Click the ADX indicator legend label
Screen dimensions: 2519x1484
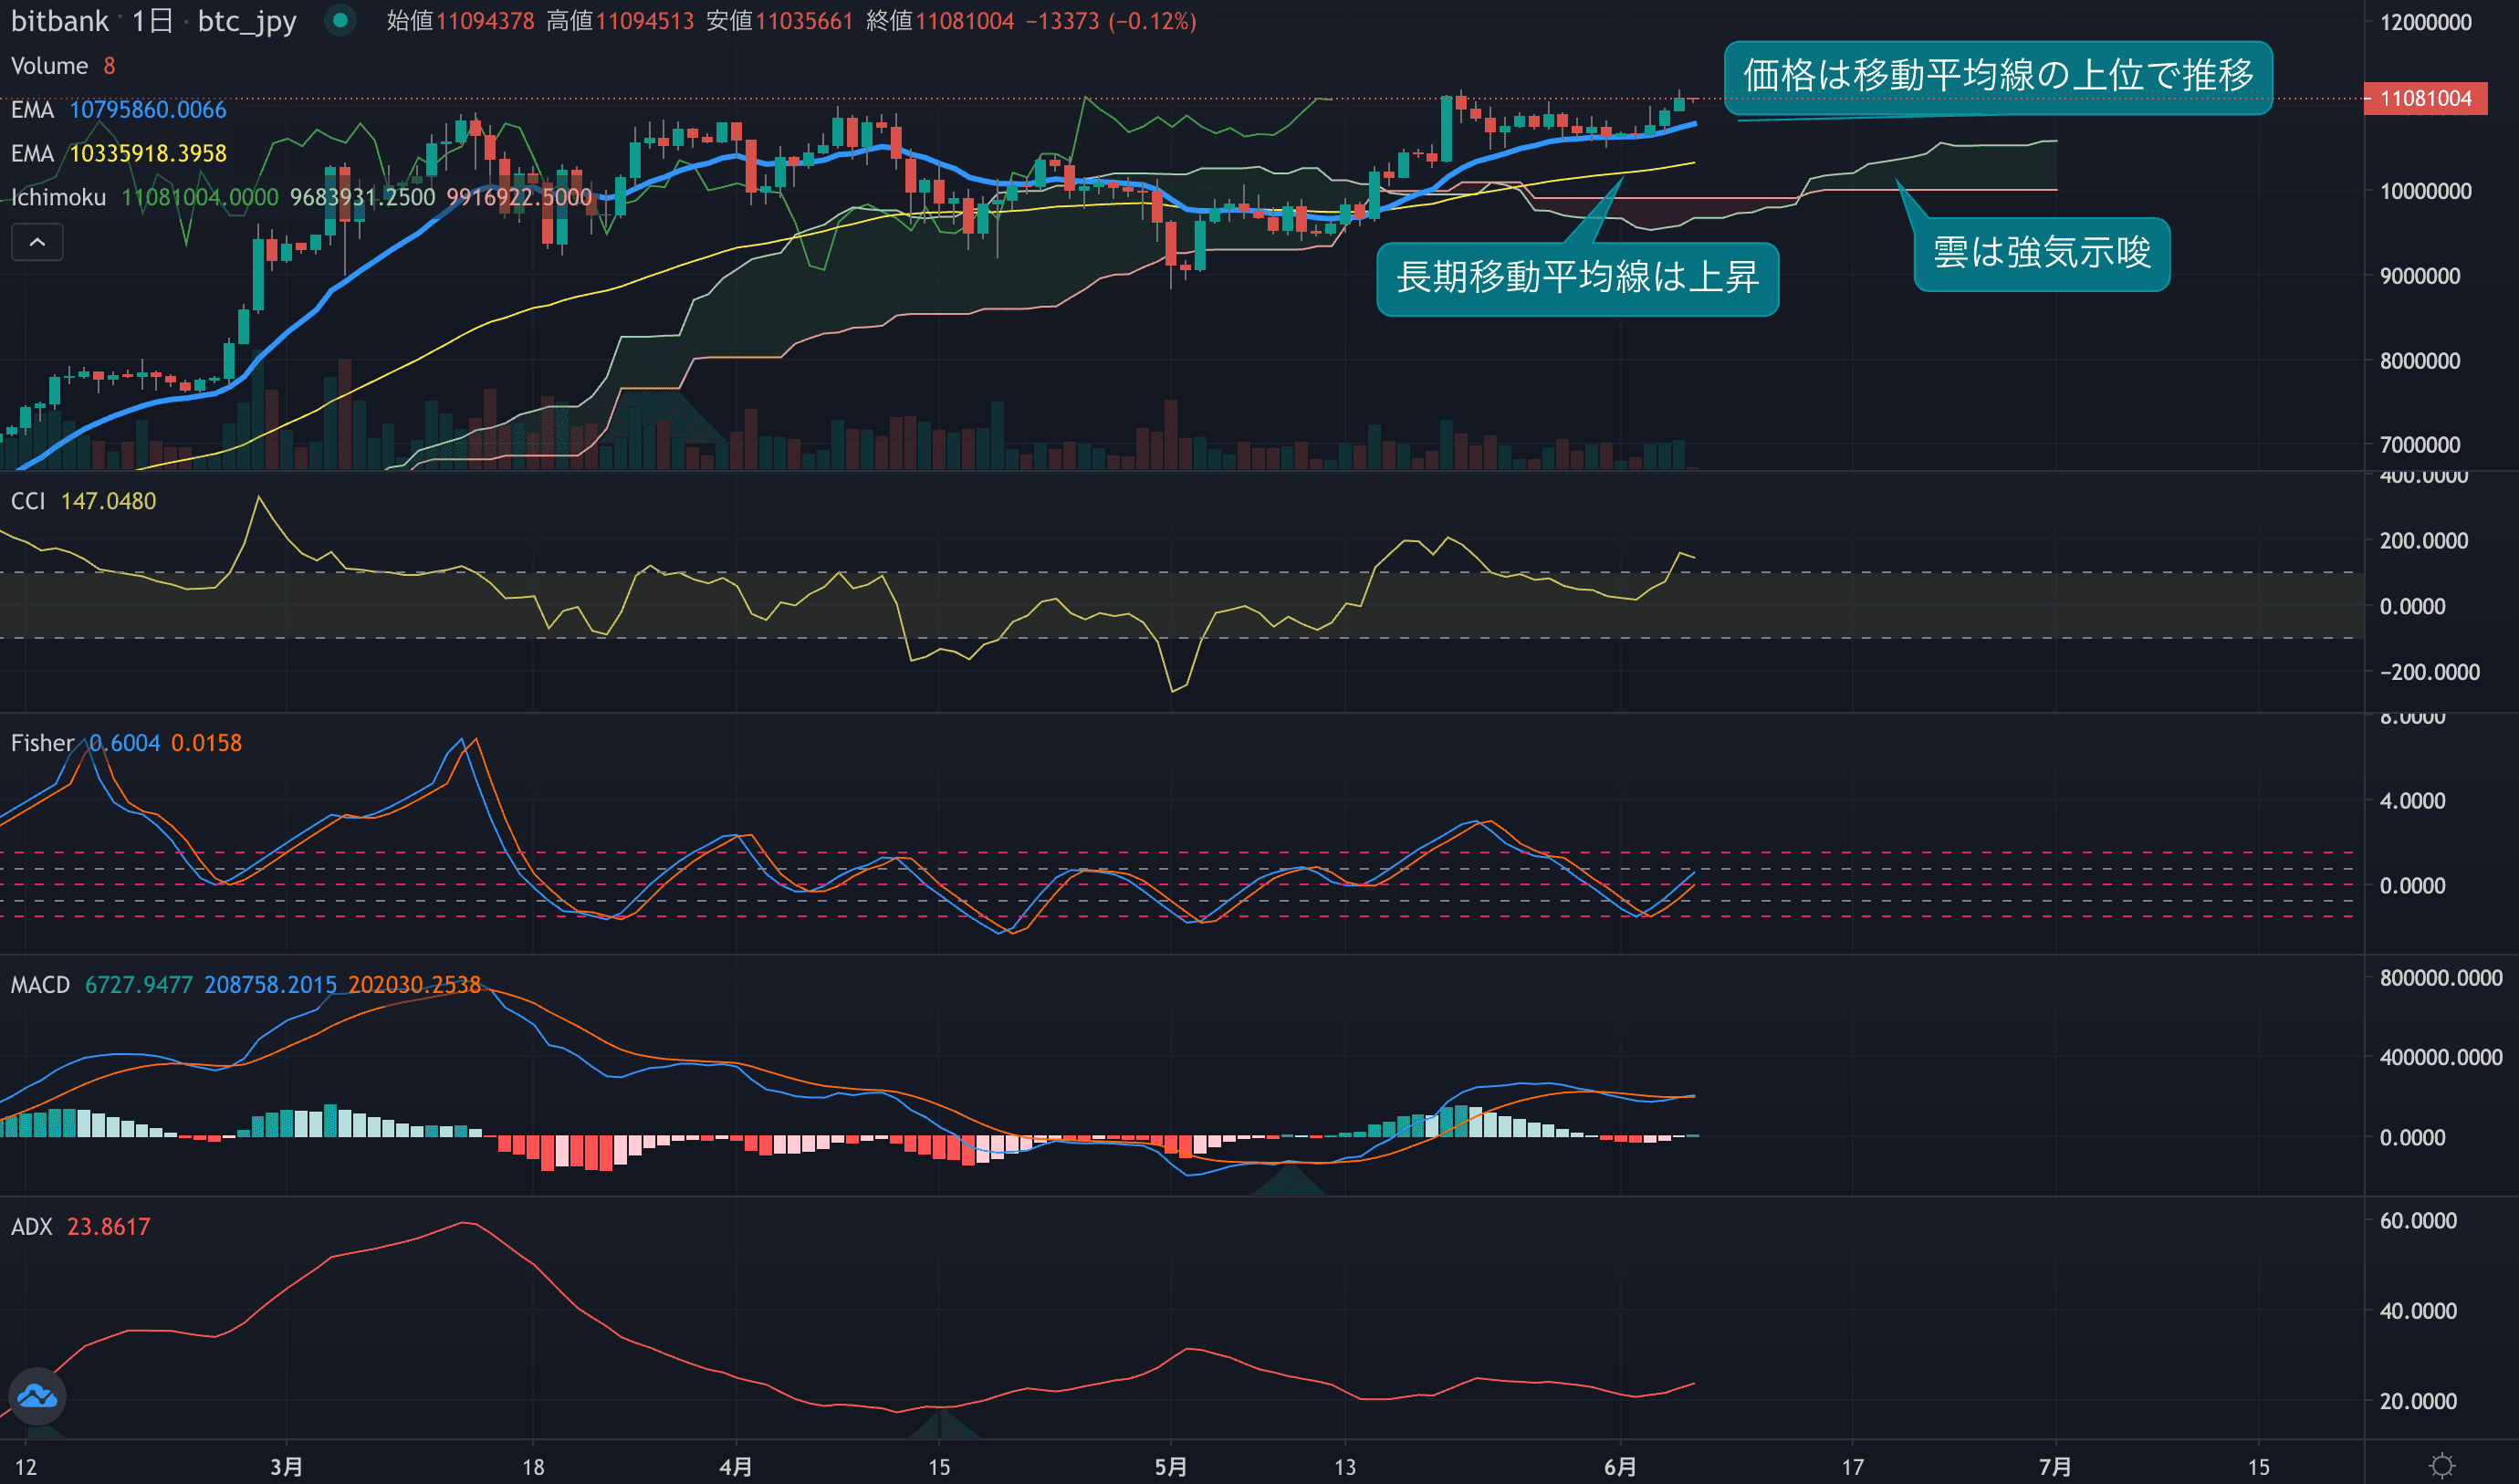(31, 1227)
